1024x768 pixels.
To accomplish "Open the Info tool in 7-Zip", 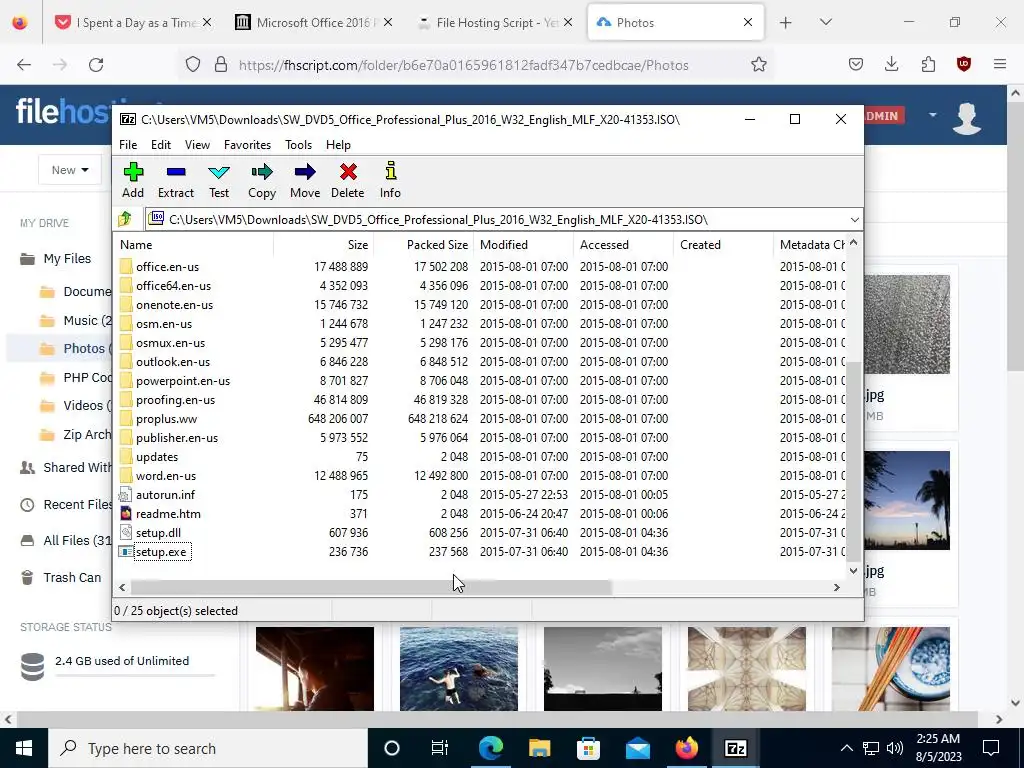I will click(391, 180).
